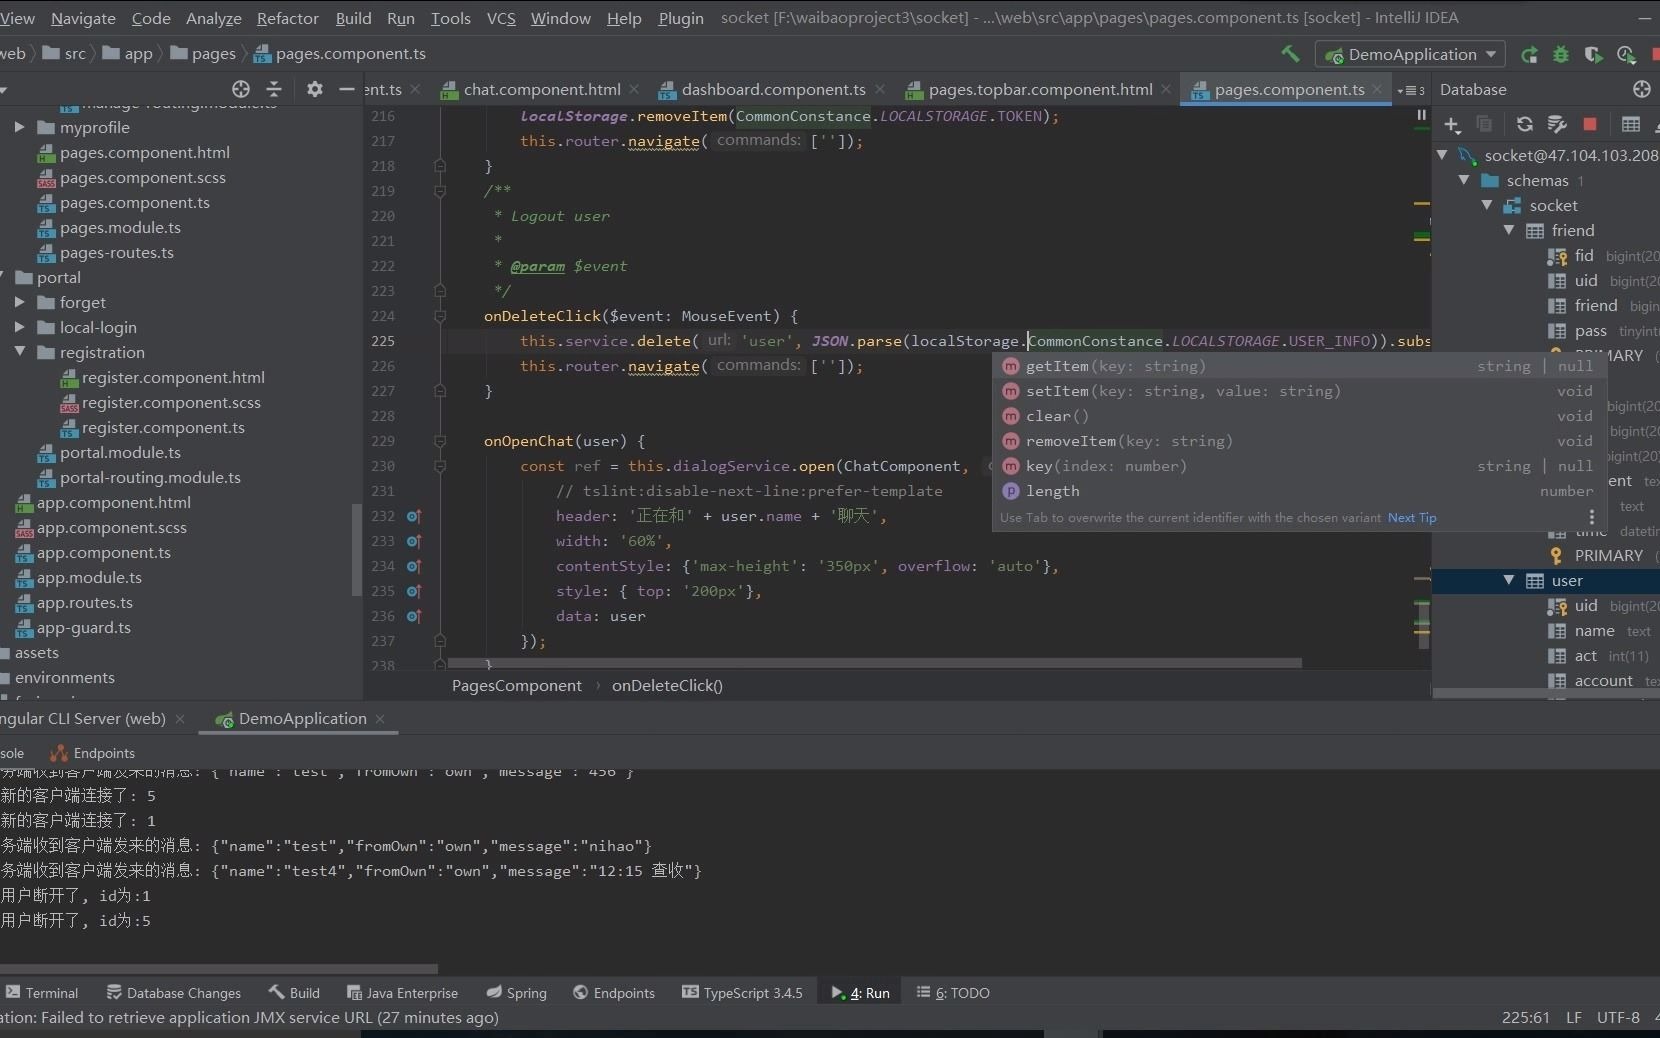This screenshot has width=1660, height=1038.
Task: Click the duplicate icon in Database toolbar
Action: click(1484, 124)
